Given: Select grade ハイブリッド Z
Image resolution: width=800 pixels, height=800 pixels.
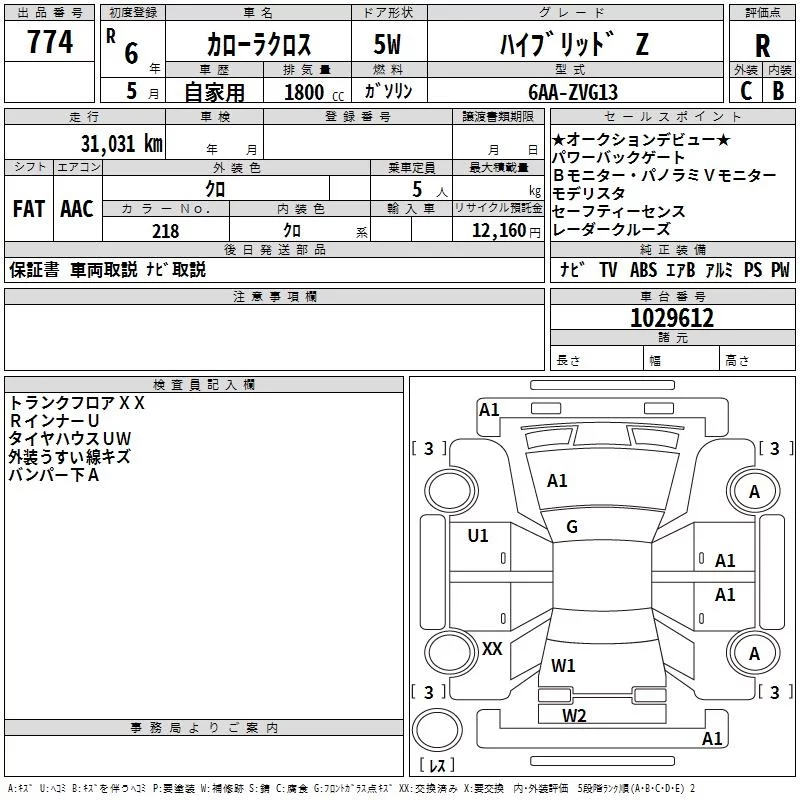Looking at the screenshot, I should coord(574,44).
